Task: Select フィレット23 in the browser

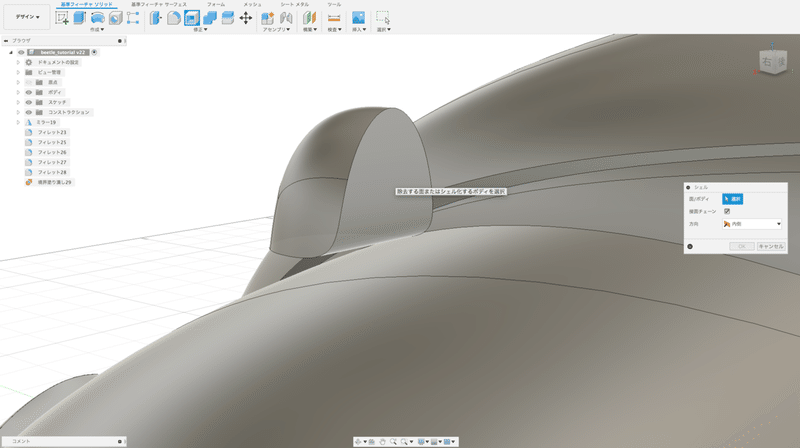Action: 52,133
